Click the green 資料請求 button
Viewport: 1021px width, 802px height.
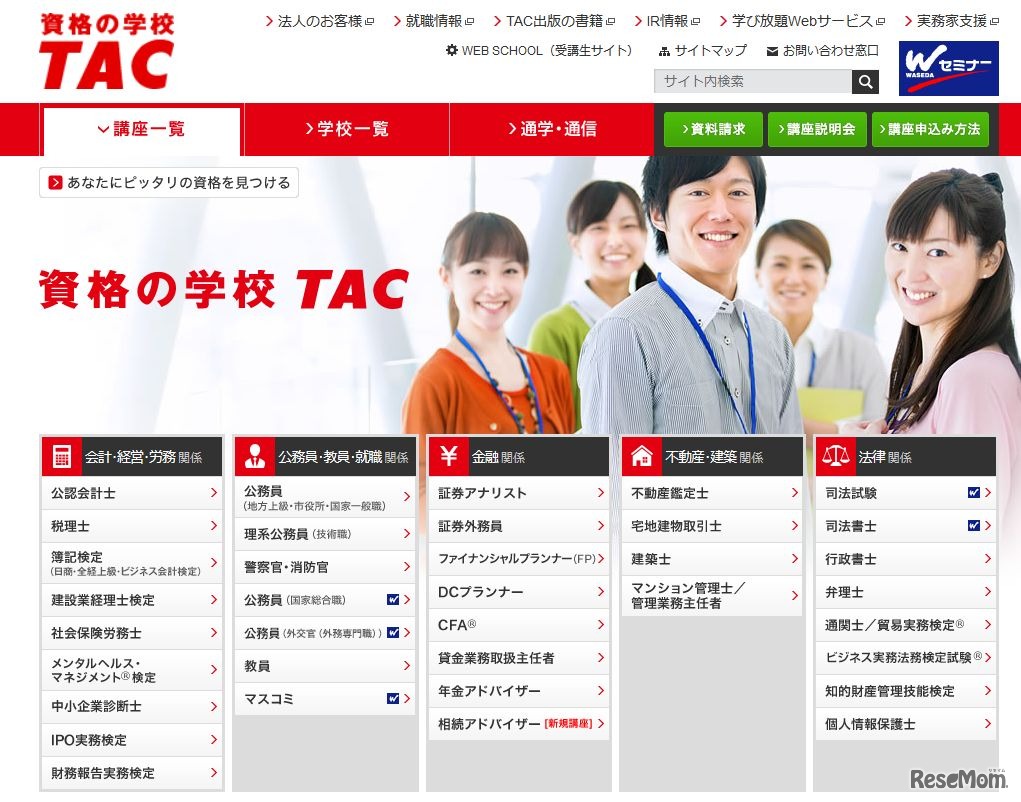(712, 129)
